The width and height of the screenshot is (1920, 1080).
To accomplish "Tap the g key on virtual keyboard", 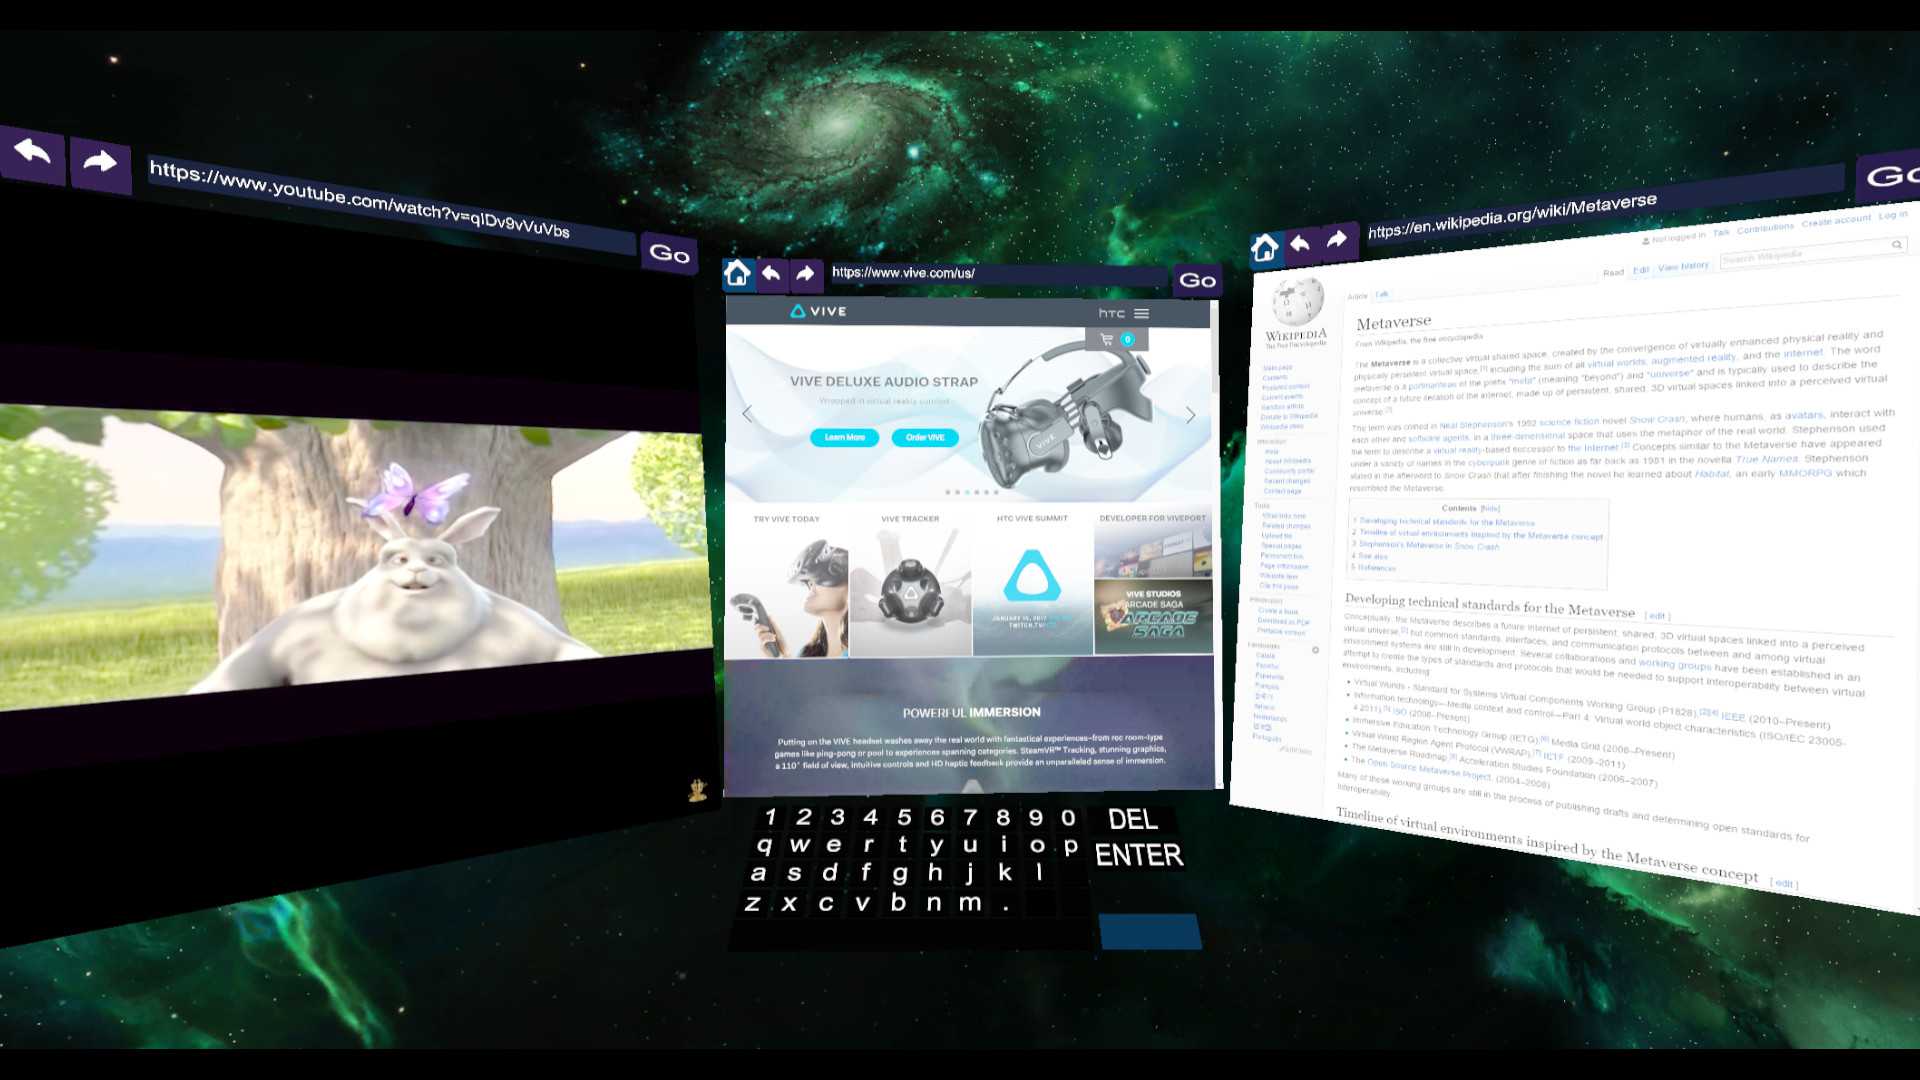I will (900, 873).
